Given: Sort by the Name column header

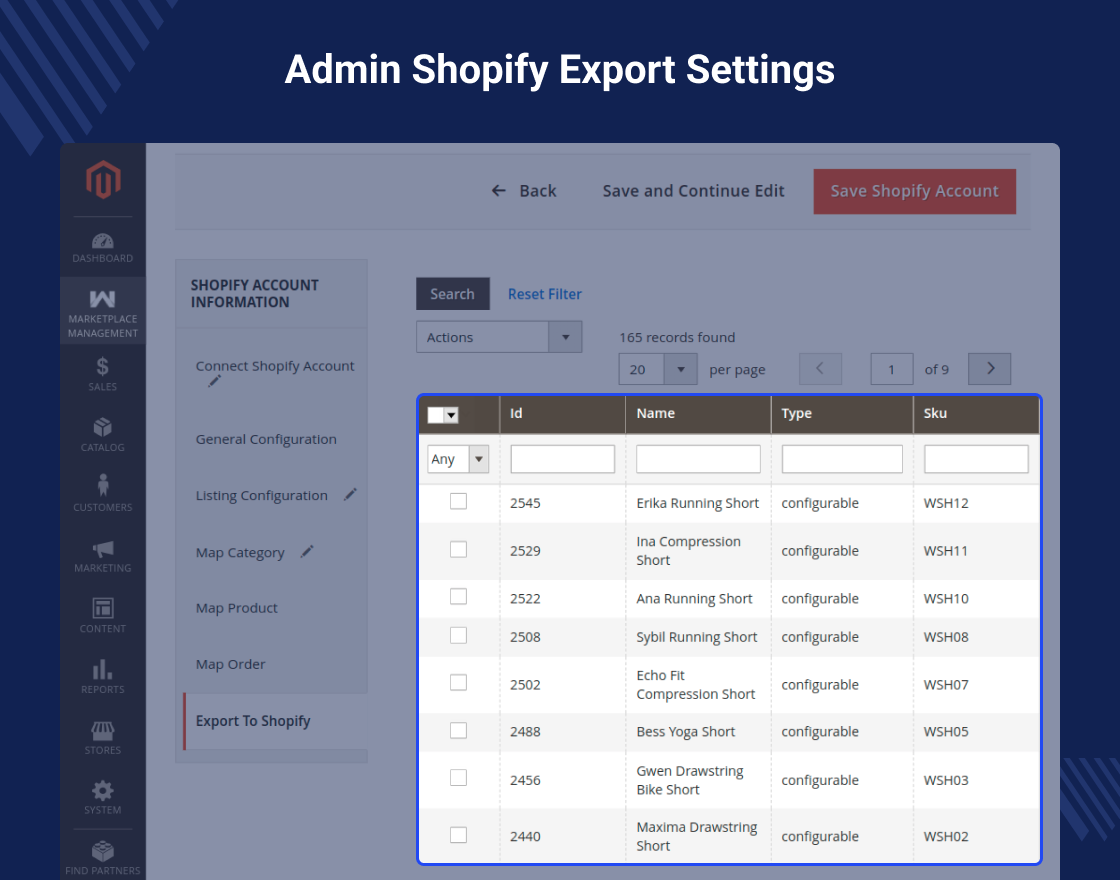Looking at the screenshot, I should pyautogui.click(x=699, y=414).
